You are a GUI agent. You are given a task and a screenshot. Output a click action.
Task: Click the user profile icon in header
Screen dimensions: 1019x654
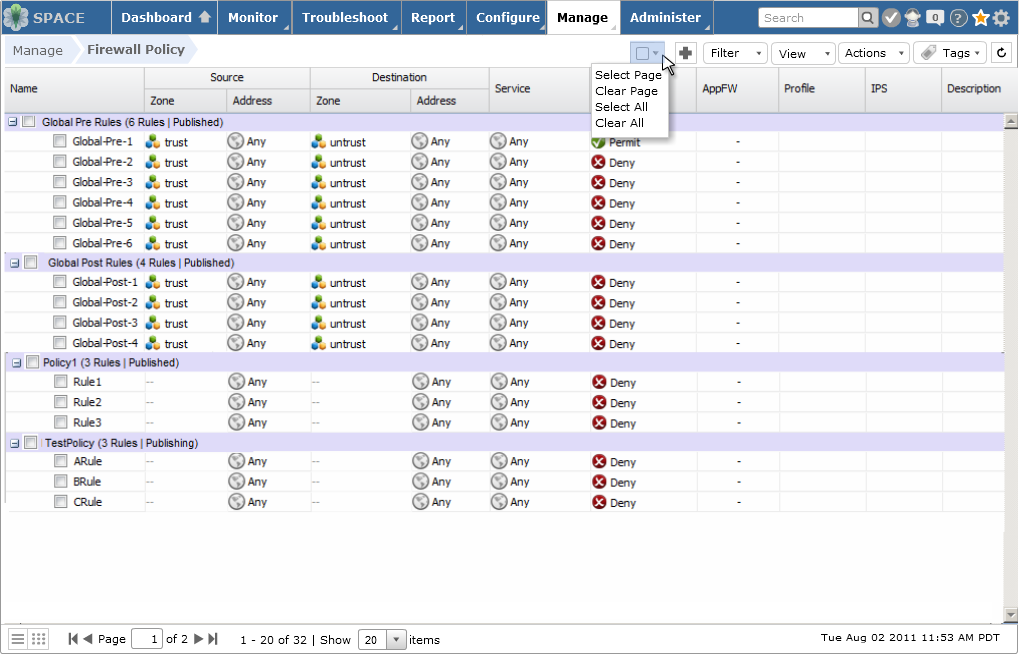[912, 18]
